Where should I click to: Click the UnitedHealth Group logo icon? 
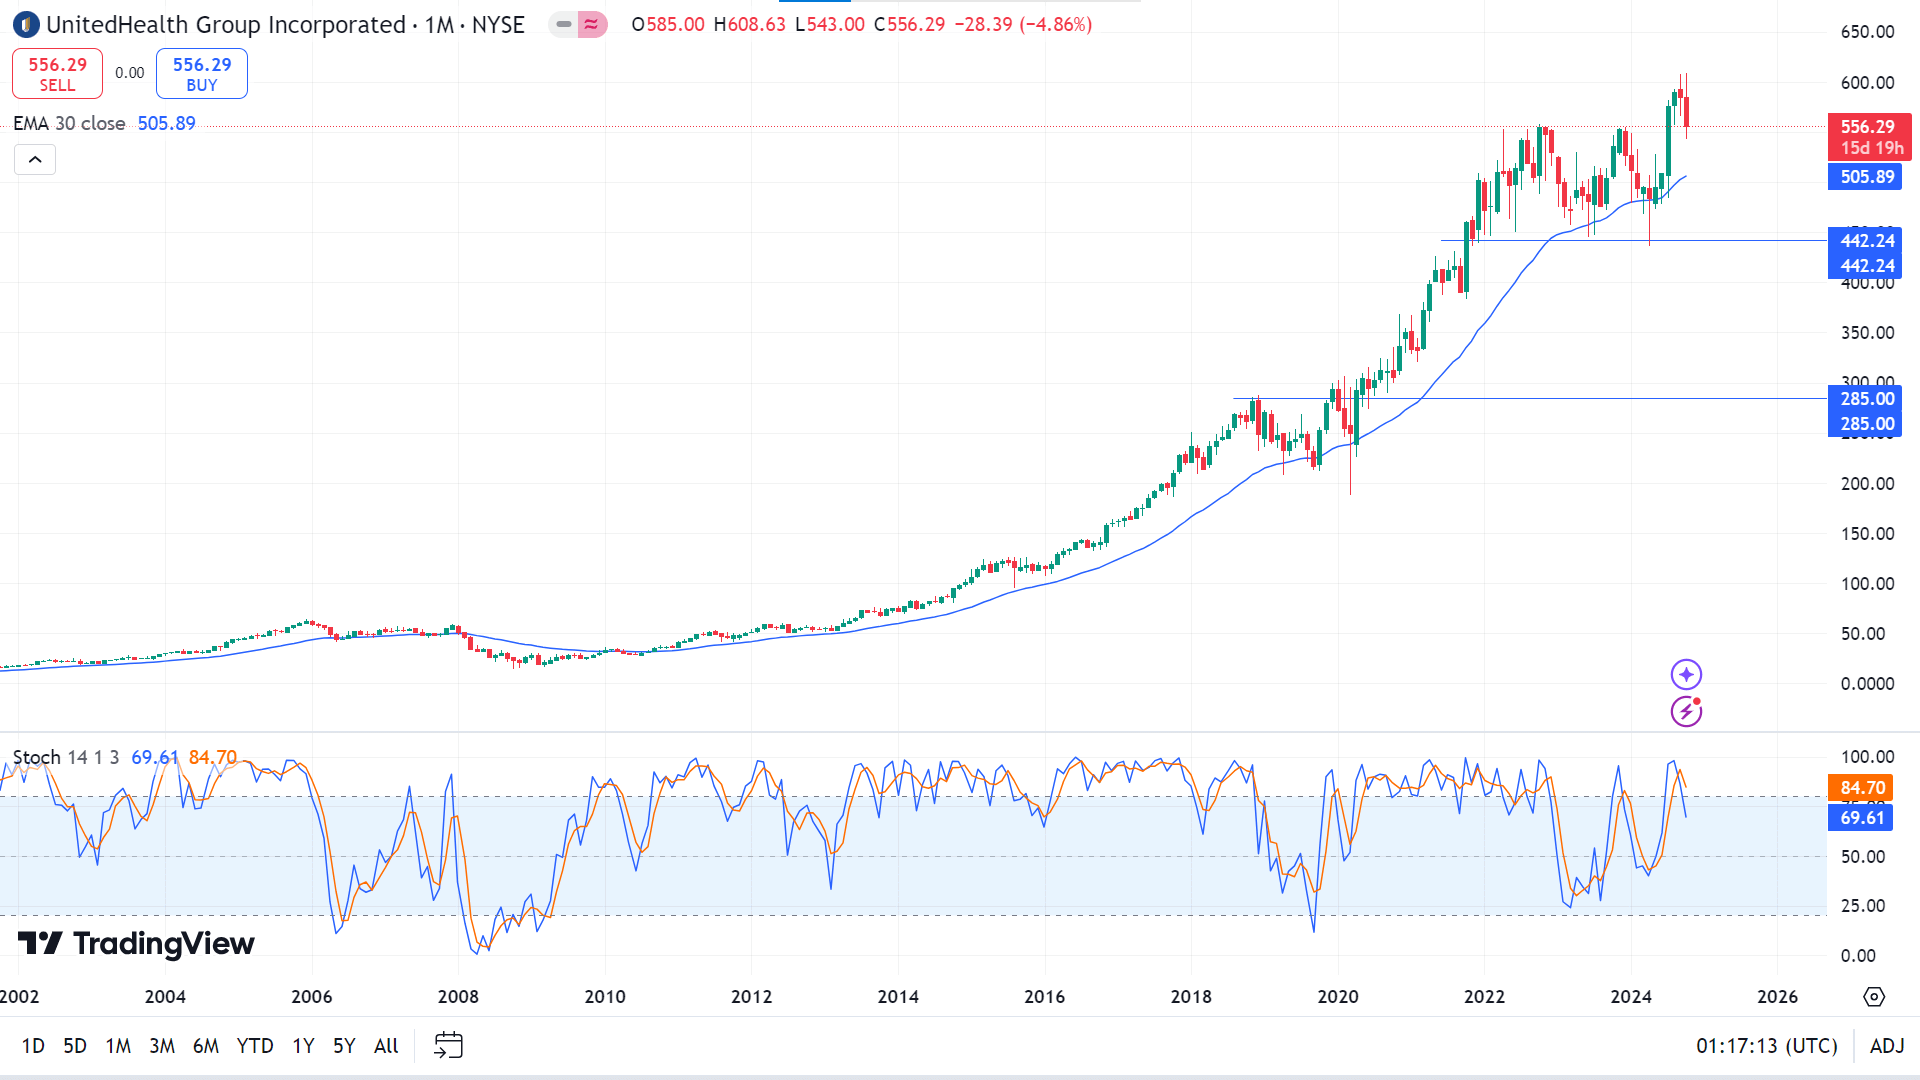[x=26, y=24]
